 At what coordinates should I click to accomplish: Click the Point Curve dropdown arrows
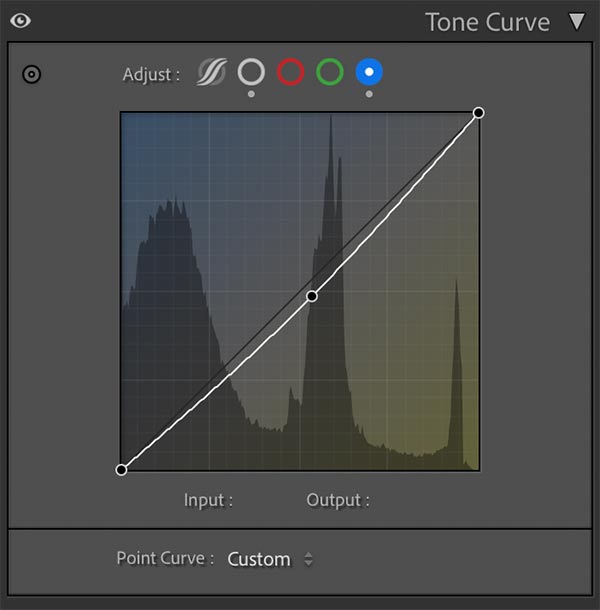click(309, 559)
